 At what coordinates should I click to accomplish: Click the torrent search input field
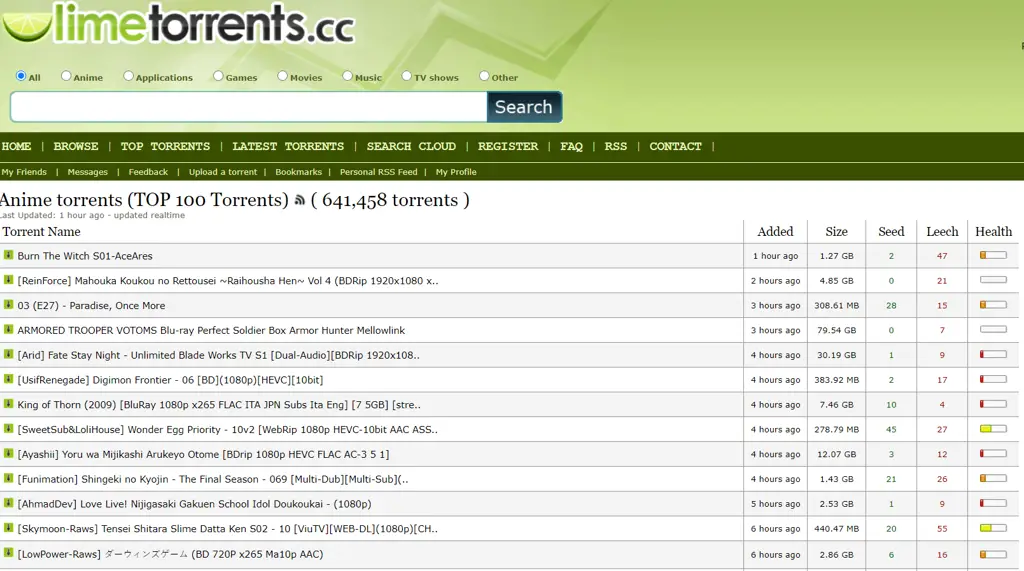coord(248,106)
